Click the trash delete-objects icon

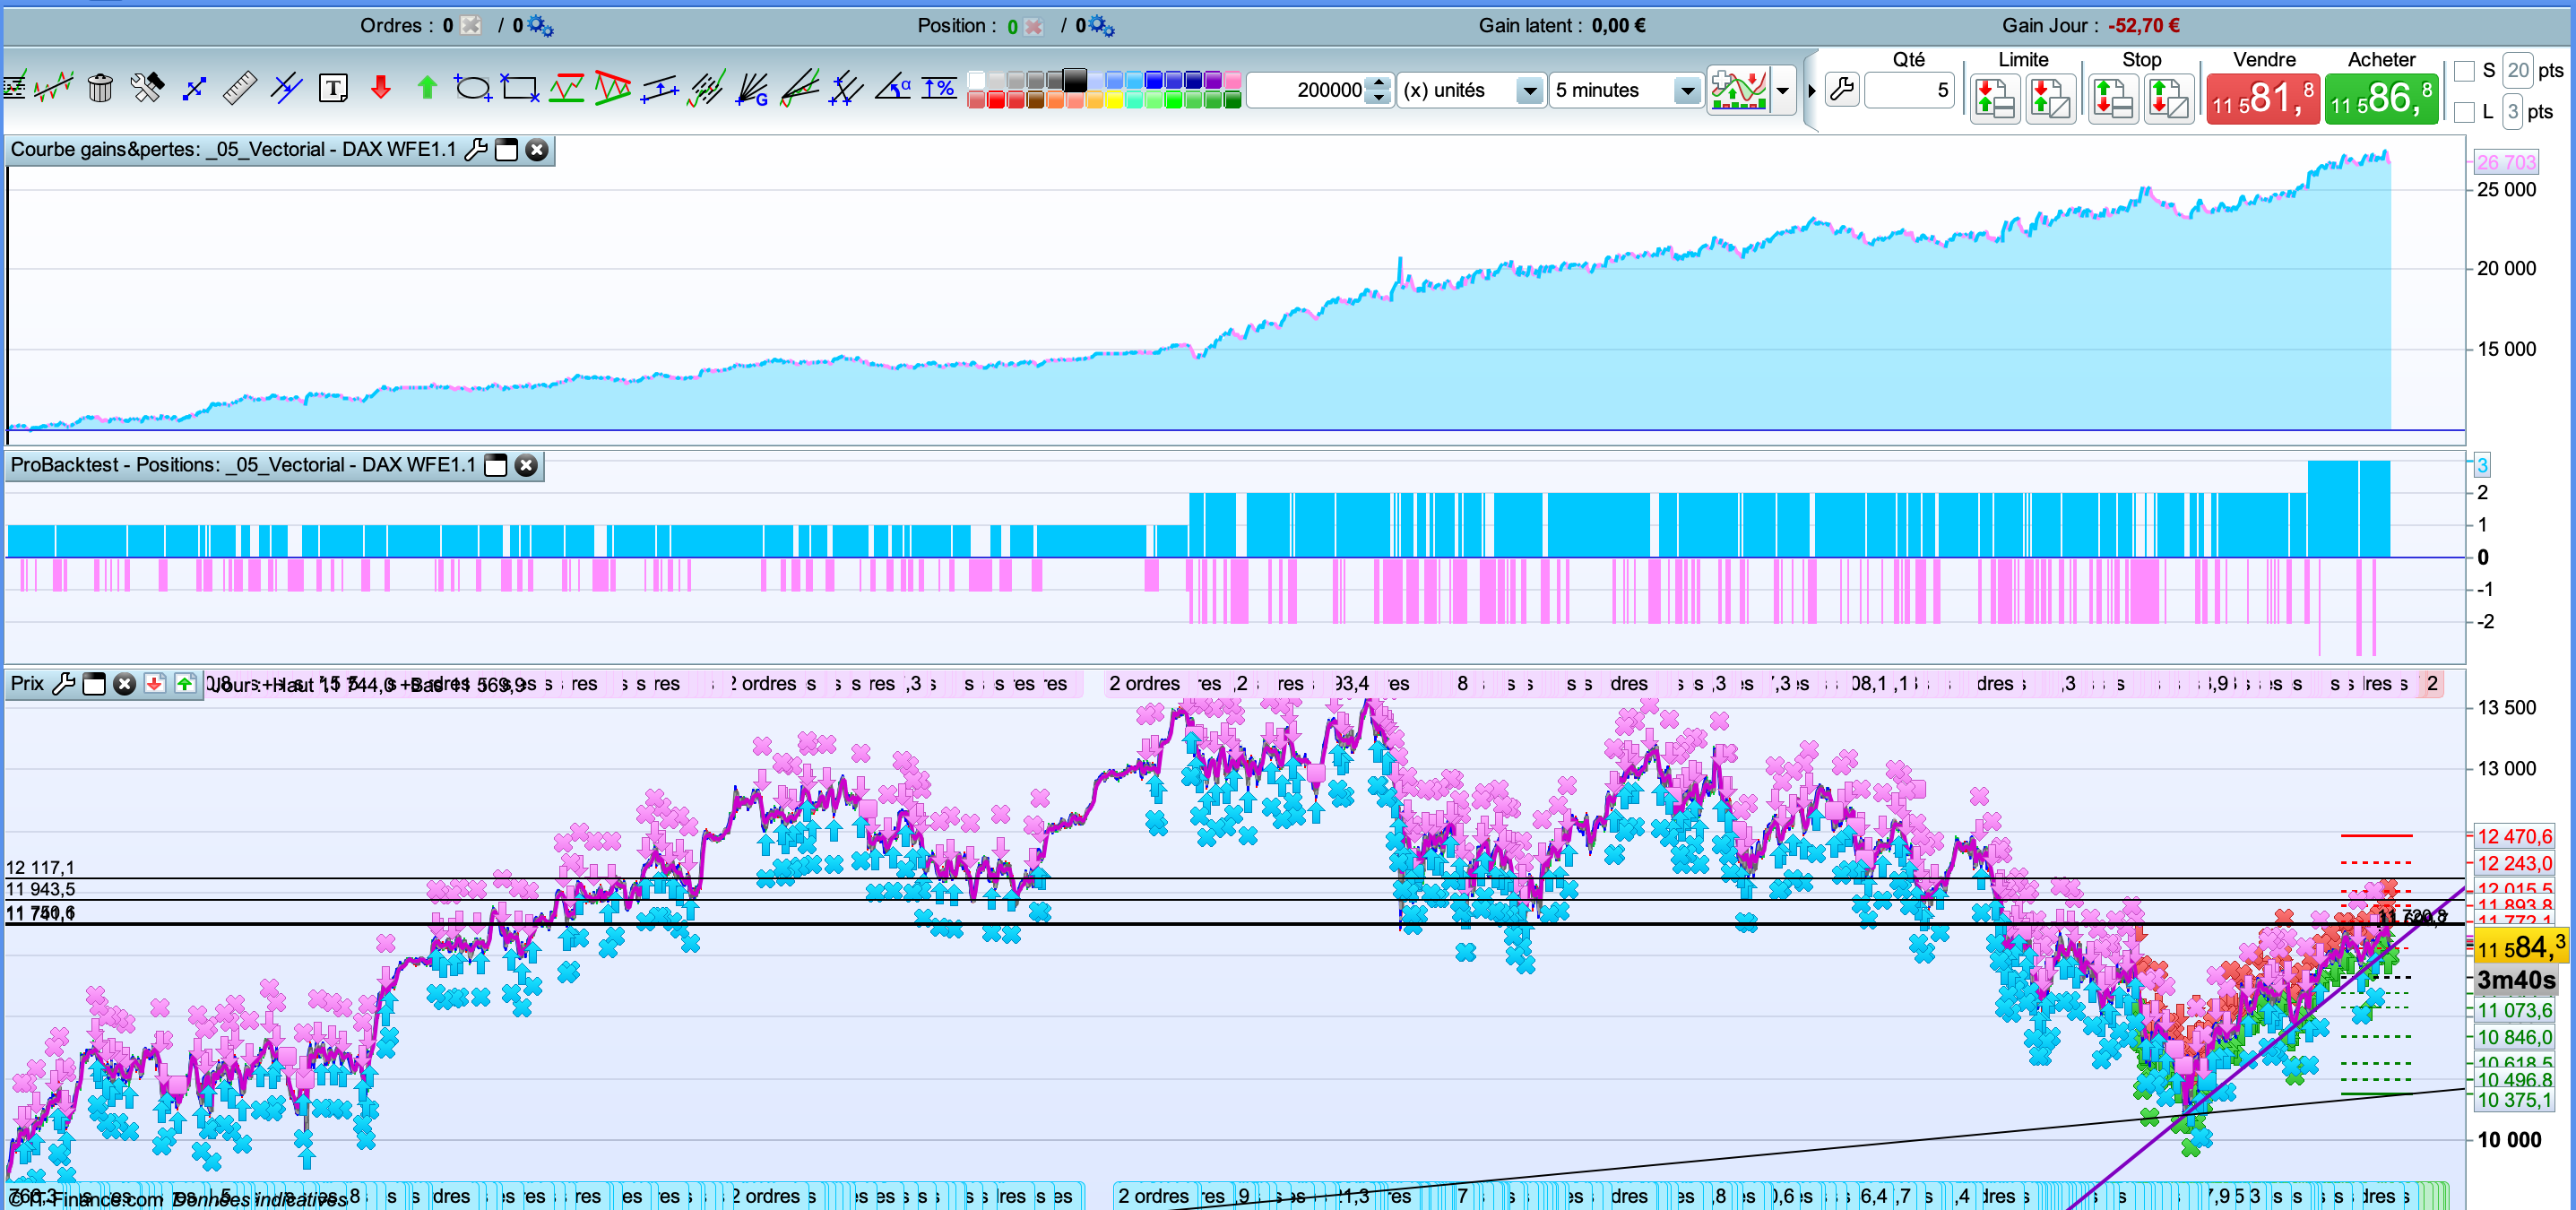coord(100,89)
